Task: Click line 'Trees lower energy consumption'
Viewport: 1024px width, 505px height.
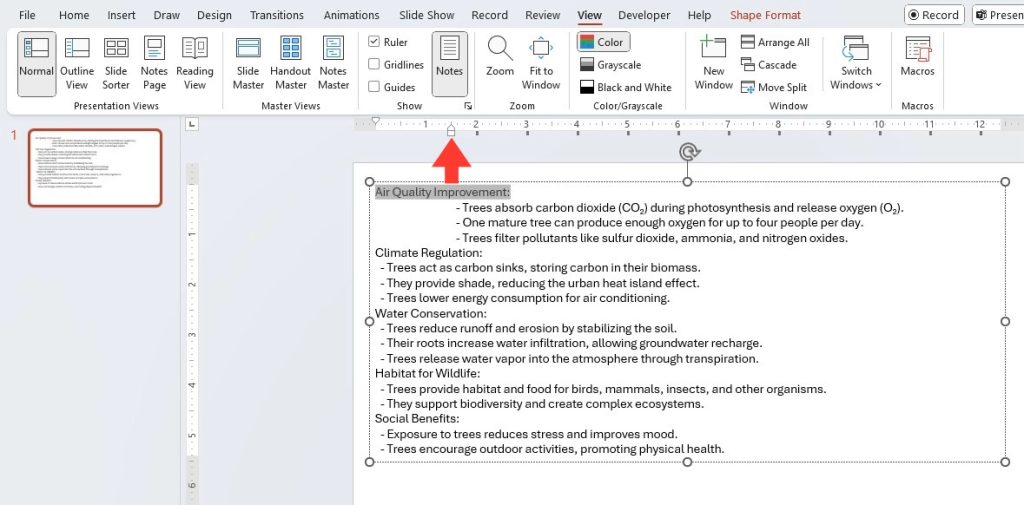Action: pos(524,299)
